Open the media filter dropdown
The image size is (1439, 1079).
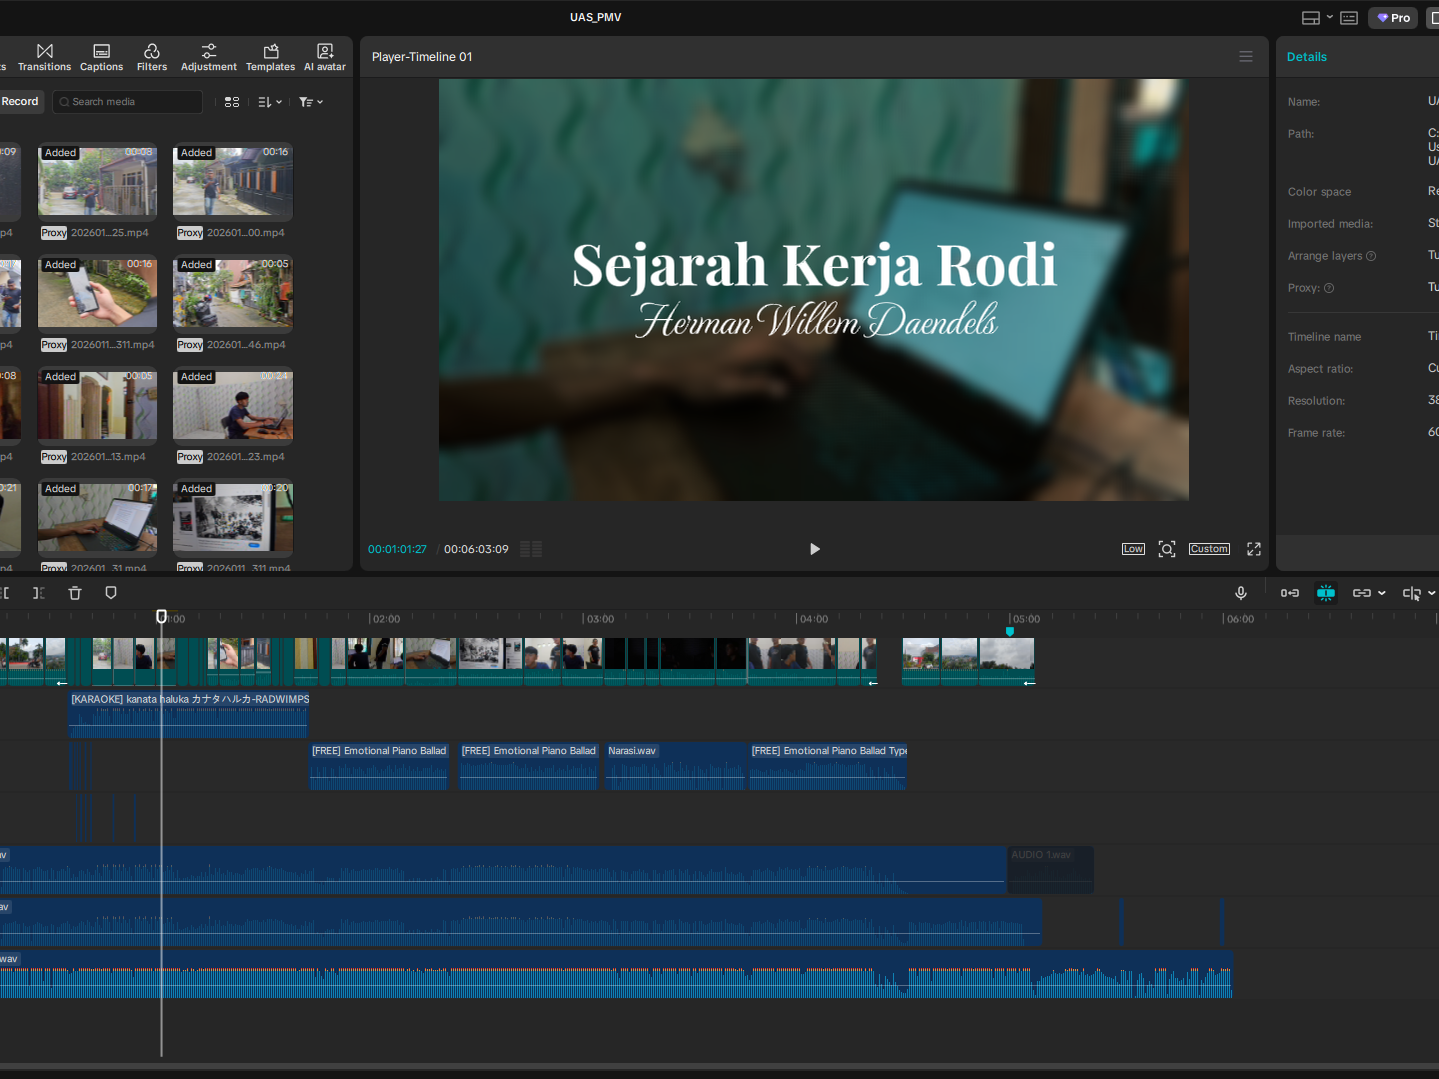tap(311, 102)
